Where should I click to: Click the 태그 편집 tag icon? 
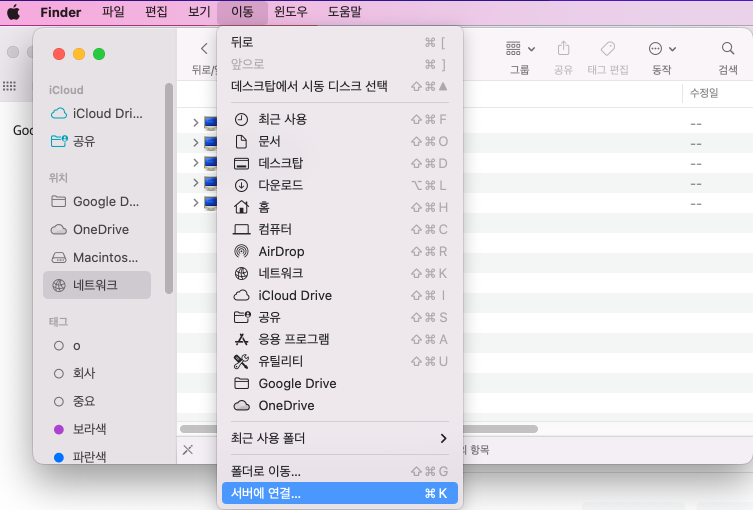pyautogui.click(x=608, y=49)
